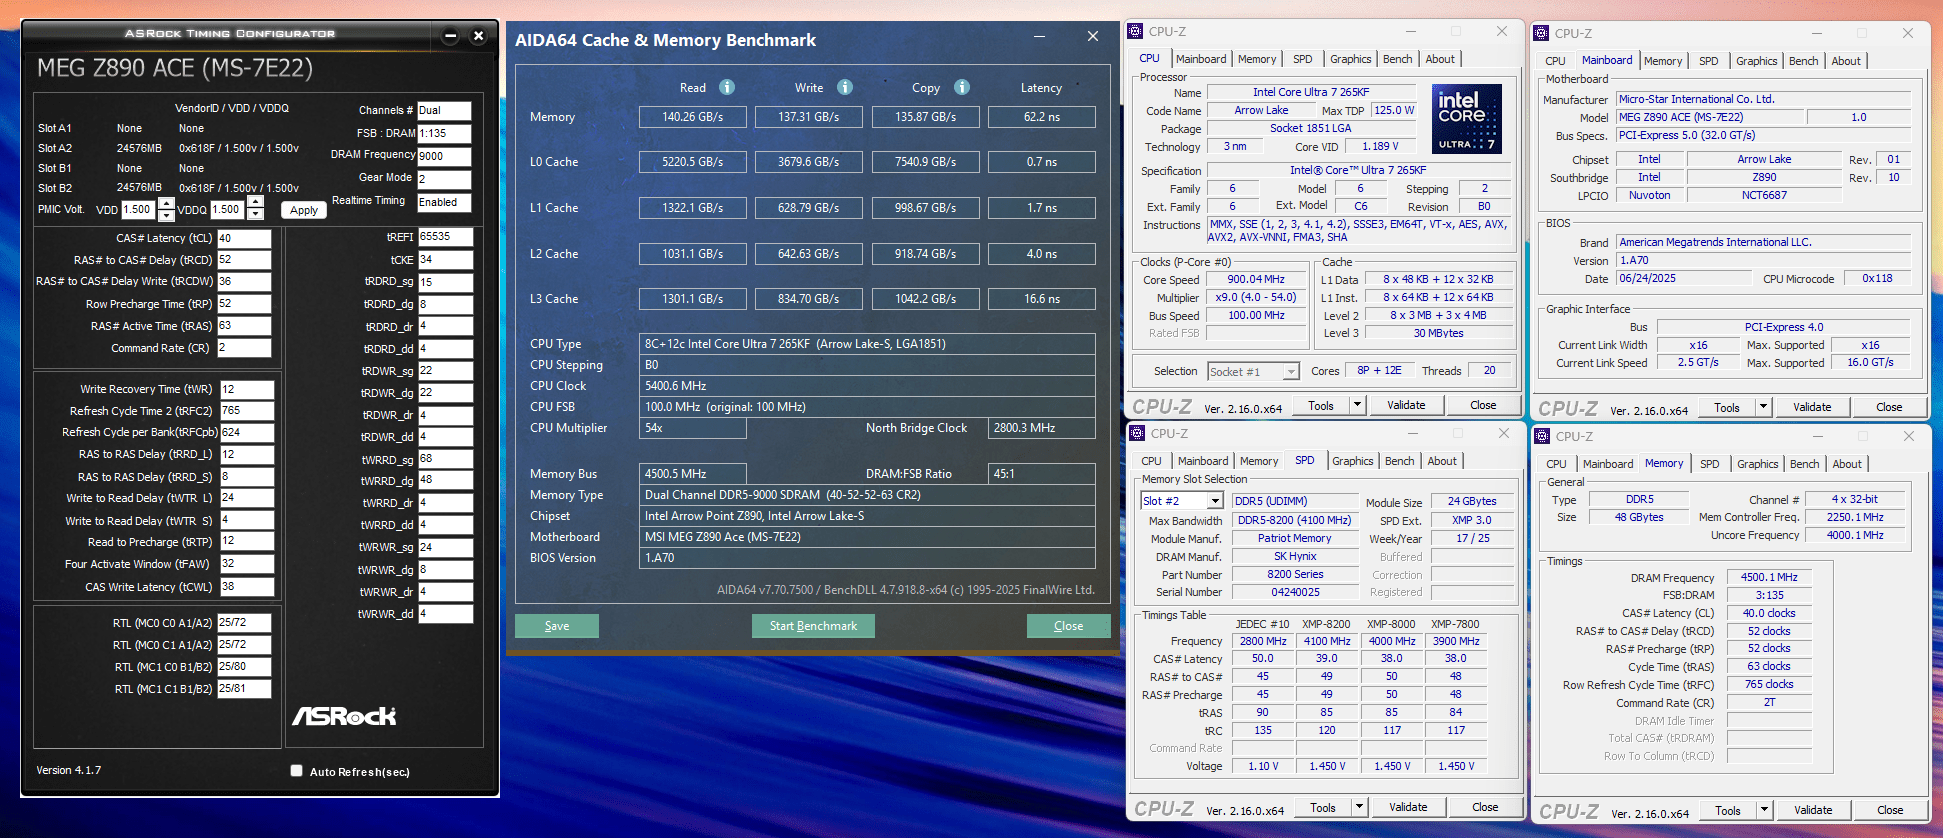Click the Memory Latency result 62.2 ns
Viewport: 1943px width, 838px height.
pos(1041,117)
